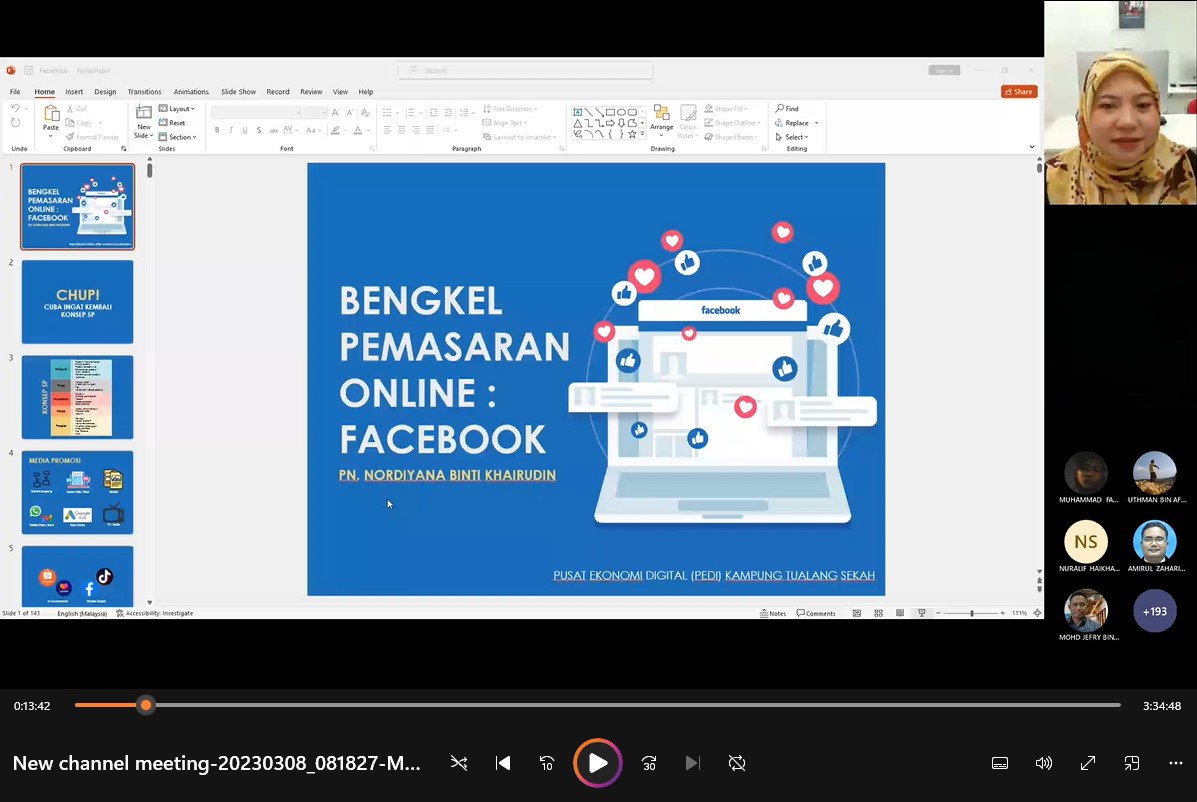
Task: Open the volume control
Action: pyautogui.click(x=1044, y=763)
